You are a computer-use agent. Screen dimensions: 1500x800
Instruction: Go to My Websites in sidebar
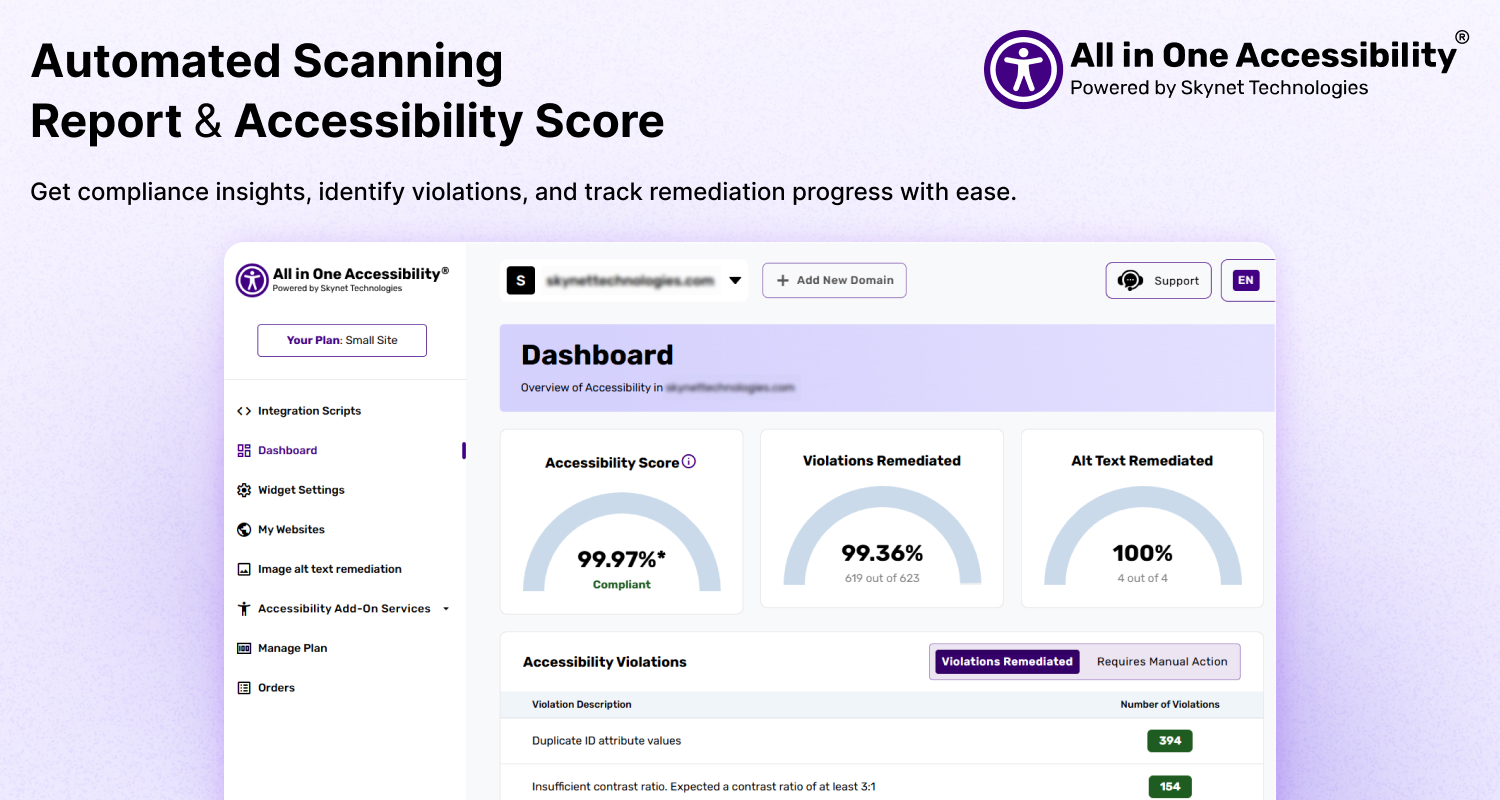(291, 530)
